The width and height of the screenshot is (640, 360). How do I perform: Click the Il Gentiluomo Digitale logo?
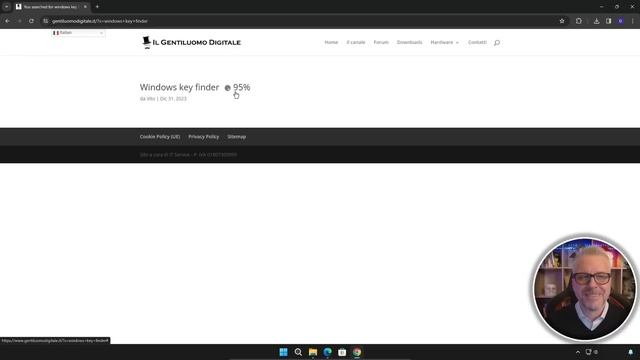pos(191,42)
